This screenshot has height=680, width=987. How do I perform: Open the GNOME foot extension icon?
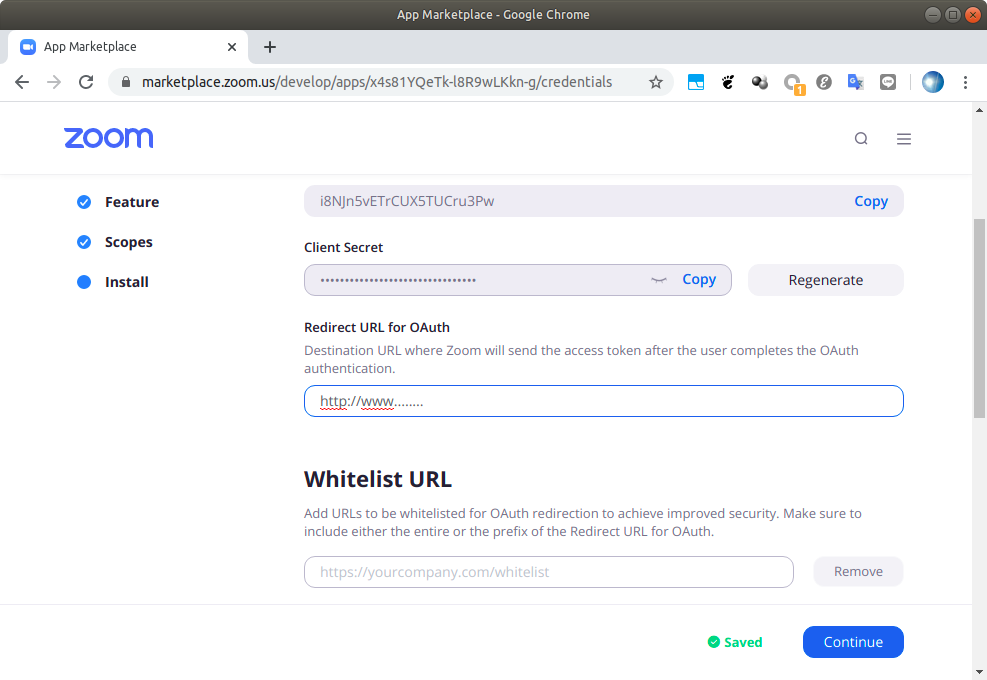(x=728, y=82)
